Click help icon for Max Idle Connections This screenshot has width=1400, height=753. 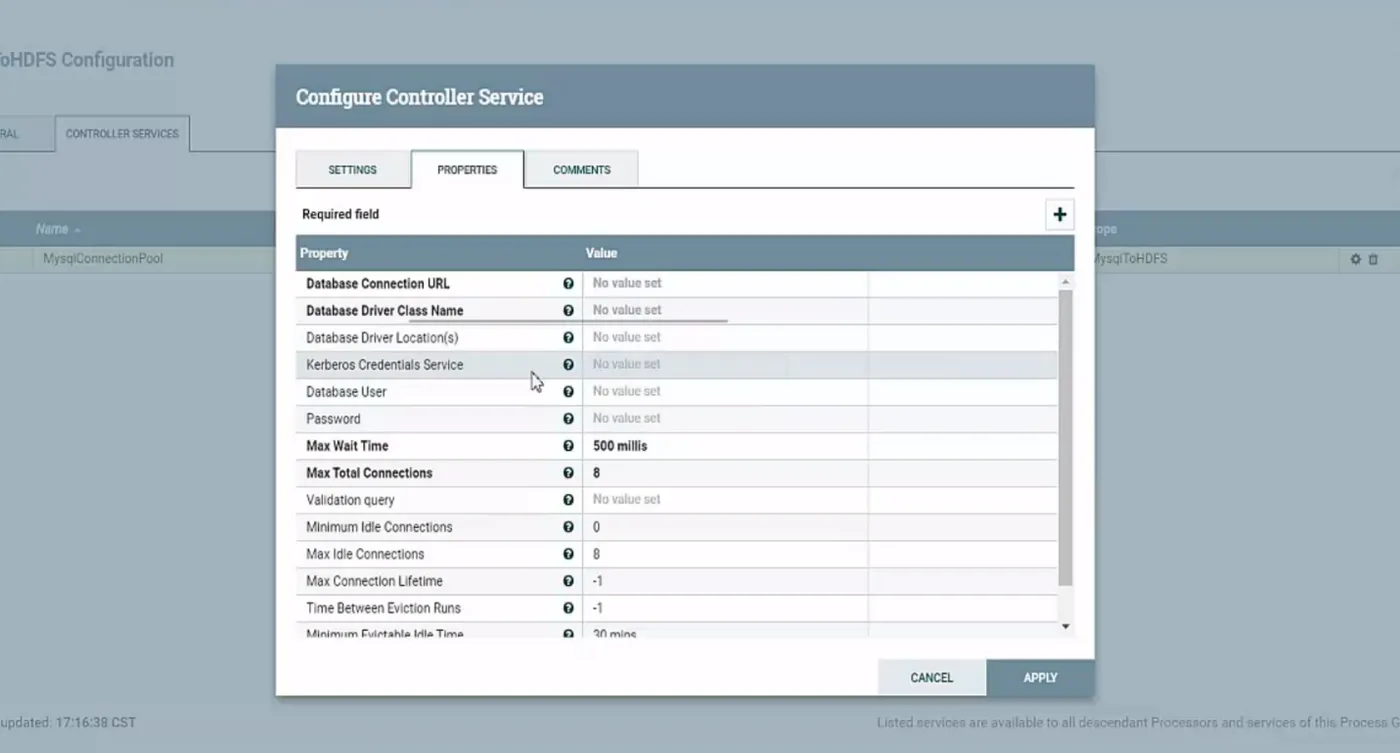pyautogui.click(x=568, y=554)
